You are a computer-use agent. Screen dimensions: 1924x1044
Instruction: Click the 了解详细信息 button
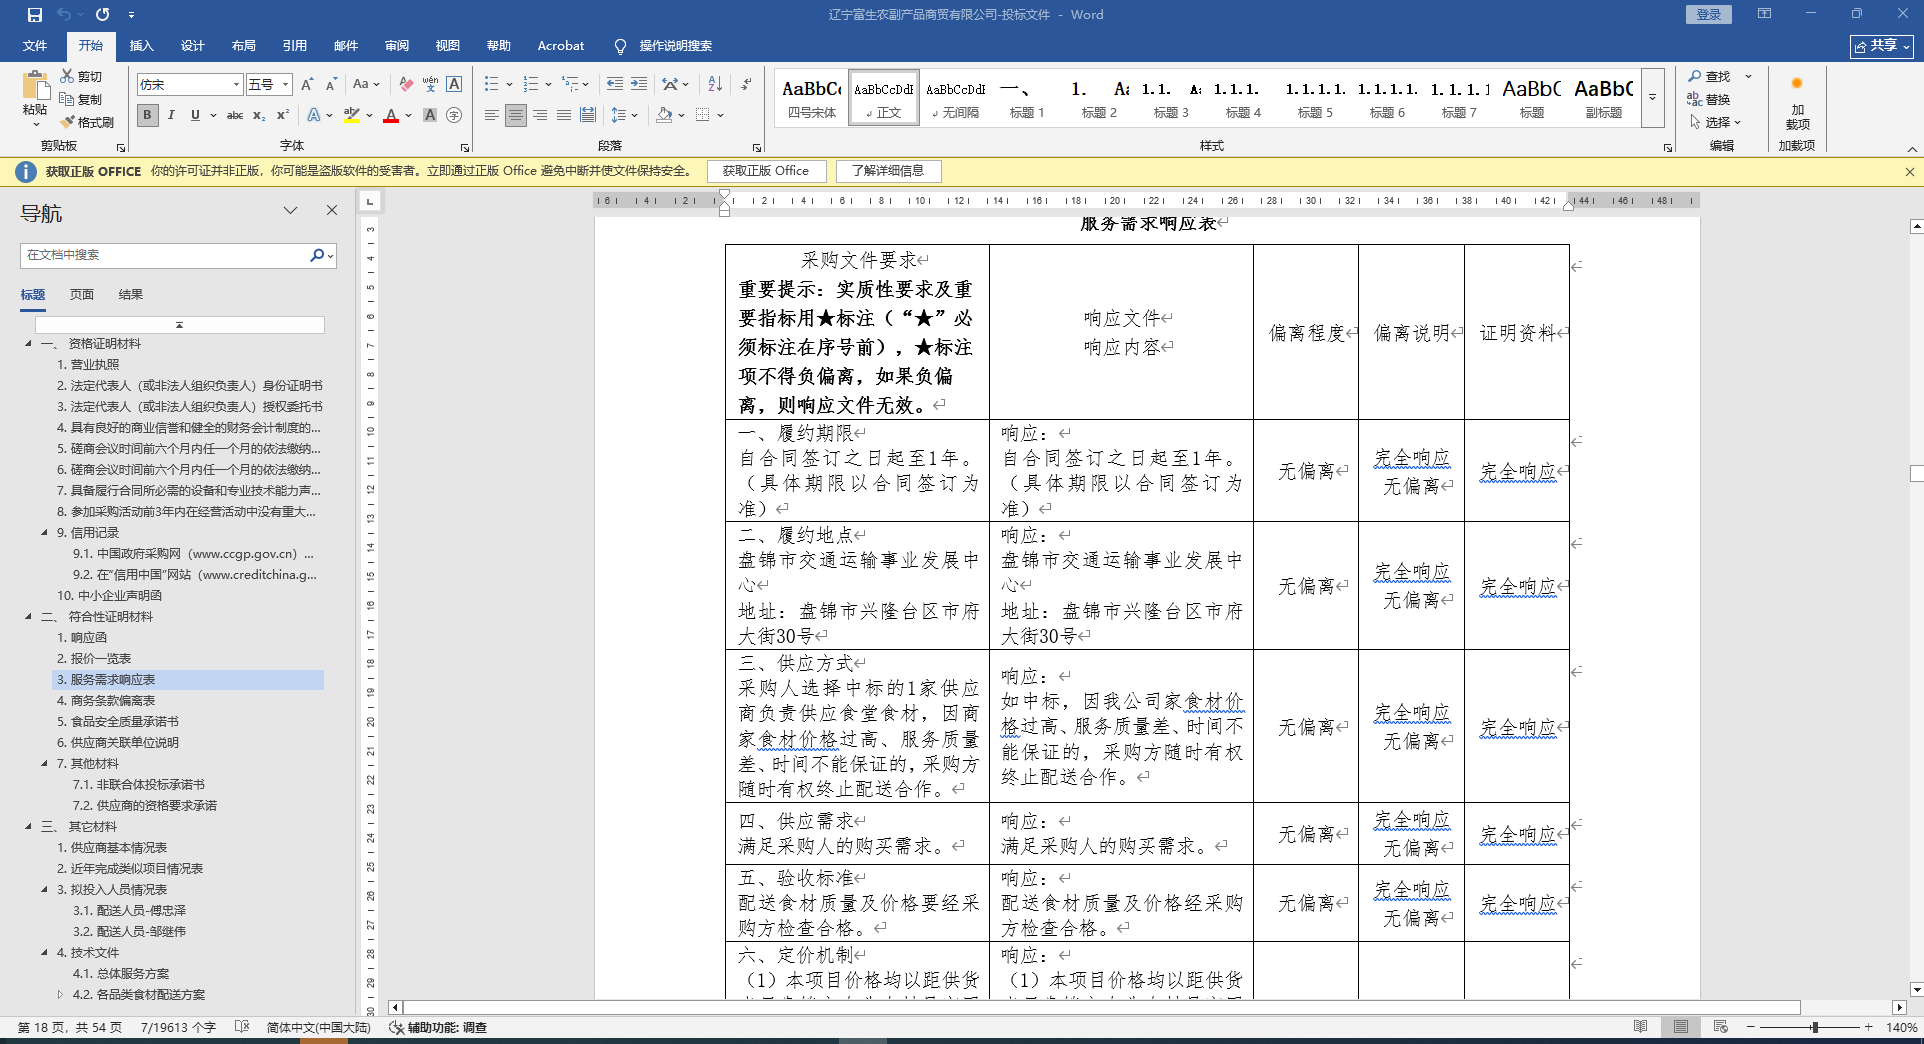(888, 171)
